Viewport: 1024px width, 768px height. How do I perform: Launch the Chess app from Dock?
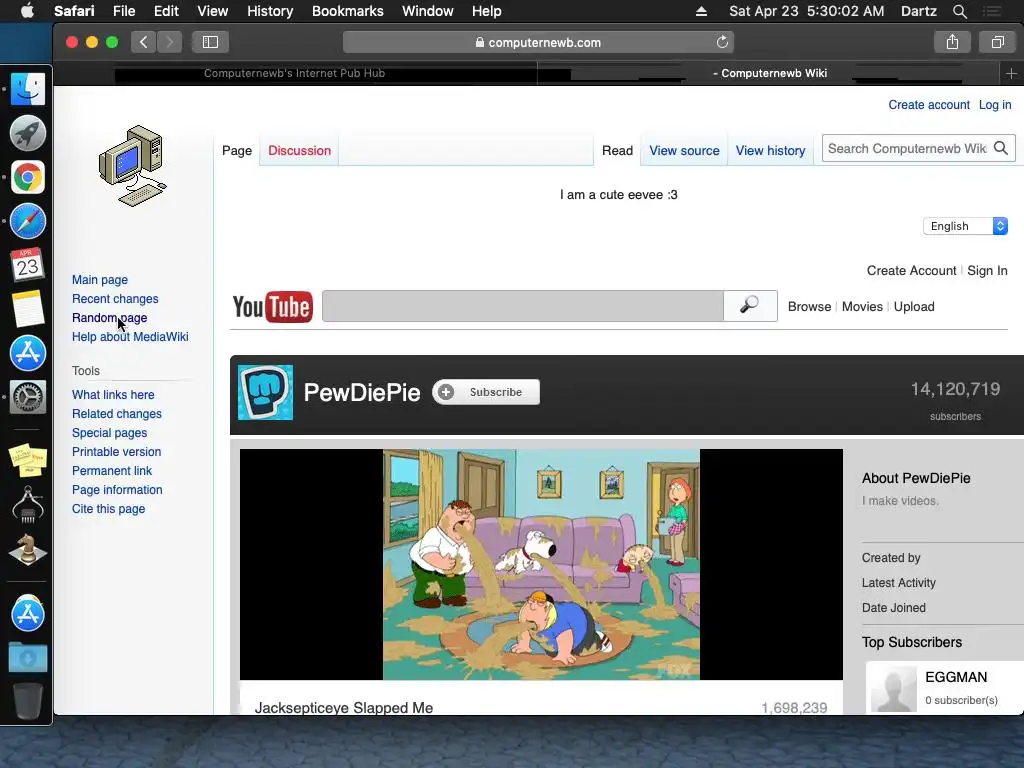tap(27, 549)
